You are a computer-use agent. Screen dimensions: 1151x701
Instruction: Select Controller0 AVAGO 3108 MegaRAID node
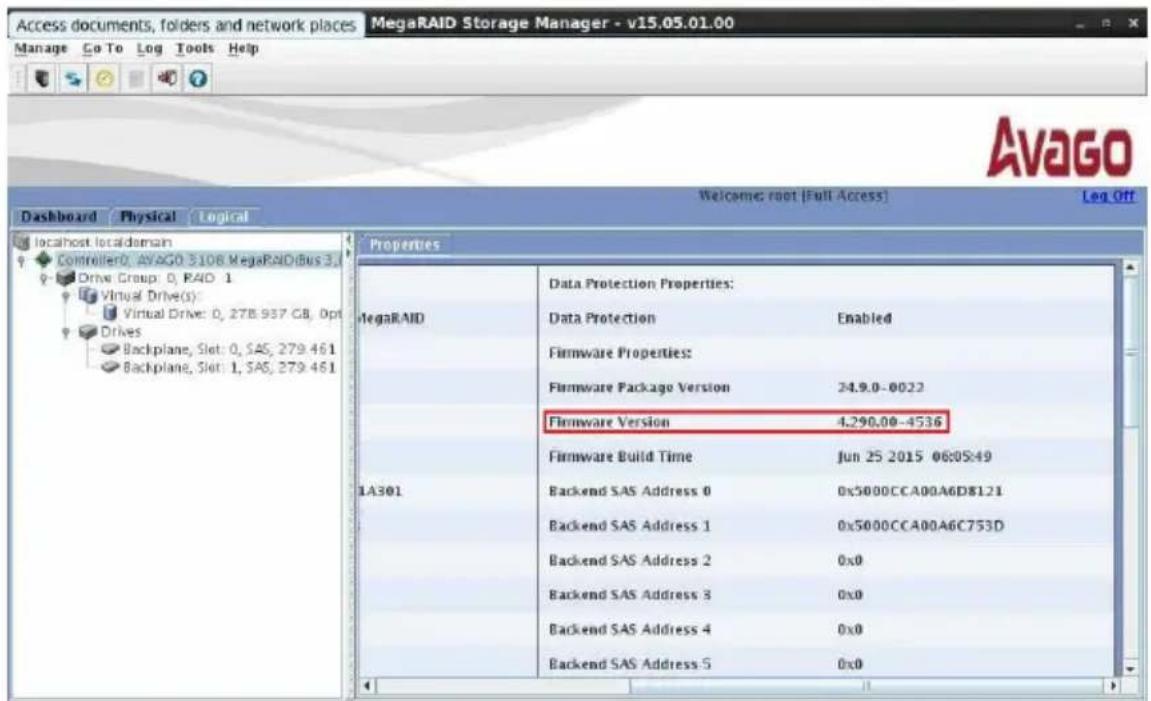point(199,260)
